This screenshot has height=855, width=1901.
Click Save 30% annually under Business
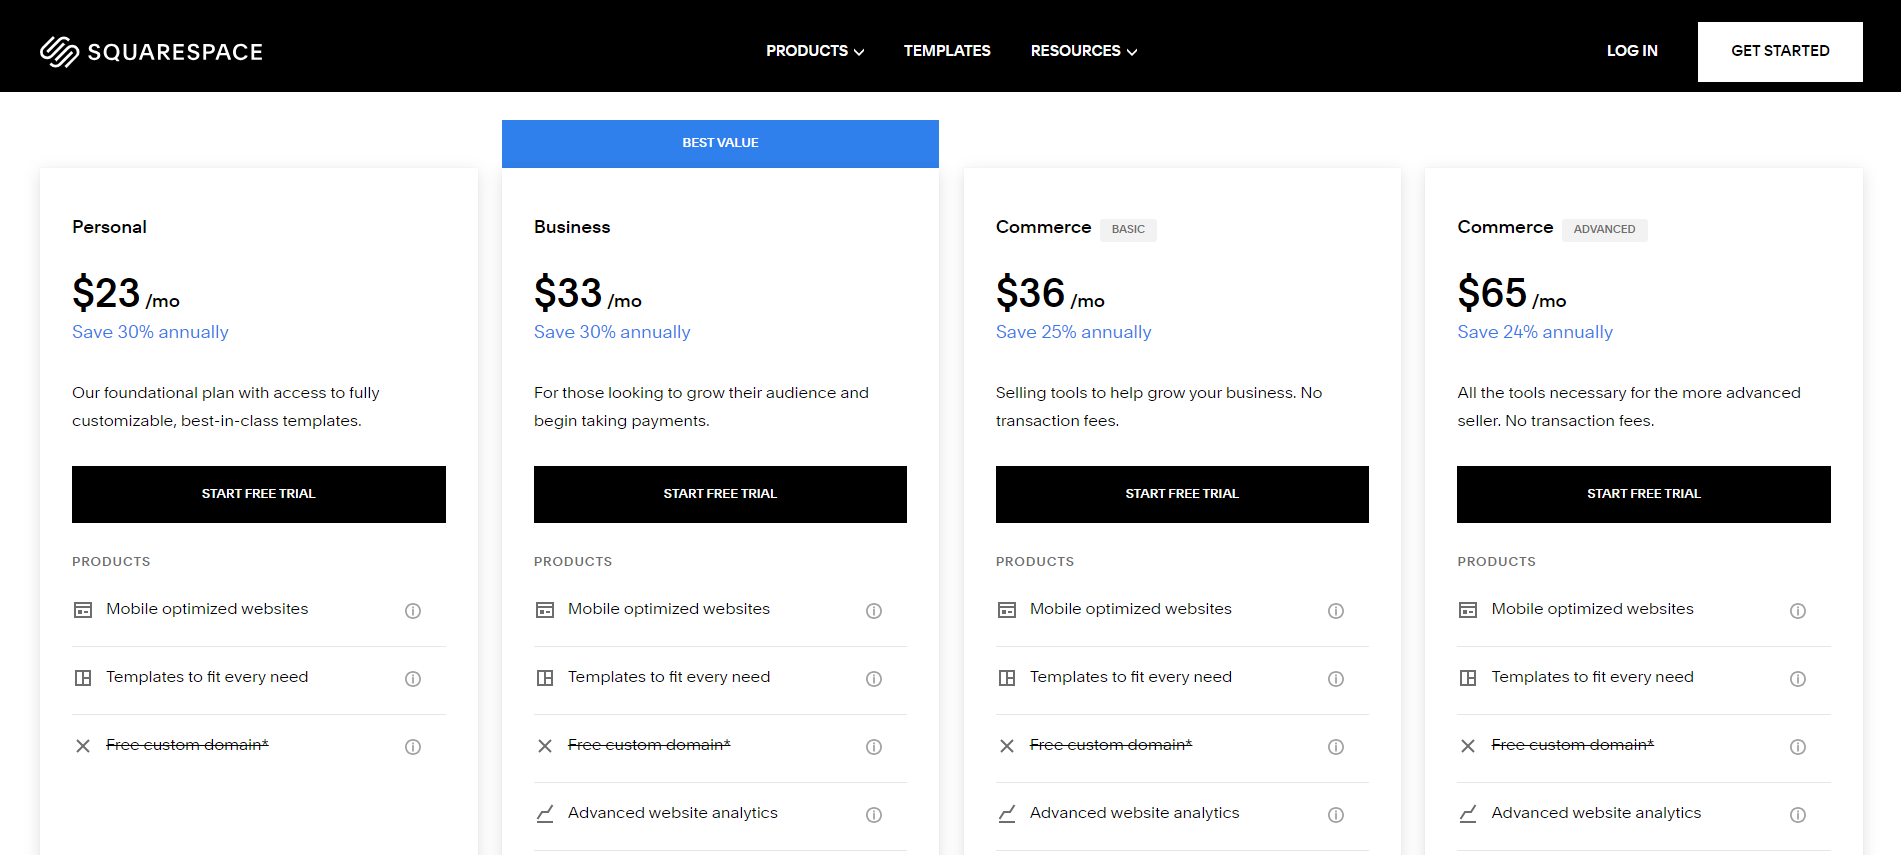(x=612, y=332)
